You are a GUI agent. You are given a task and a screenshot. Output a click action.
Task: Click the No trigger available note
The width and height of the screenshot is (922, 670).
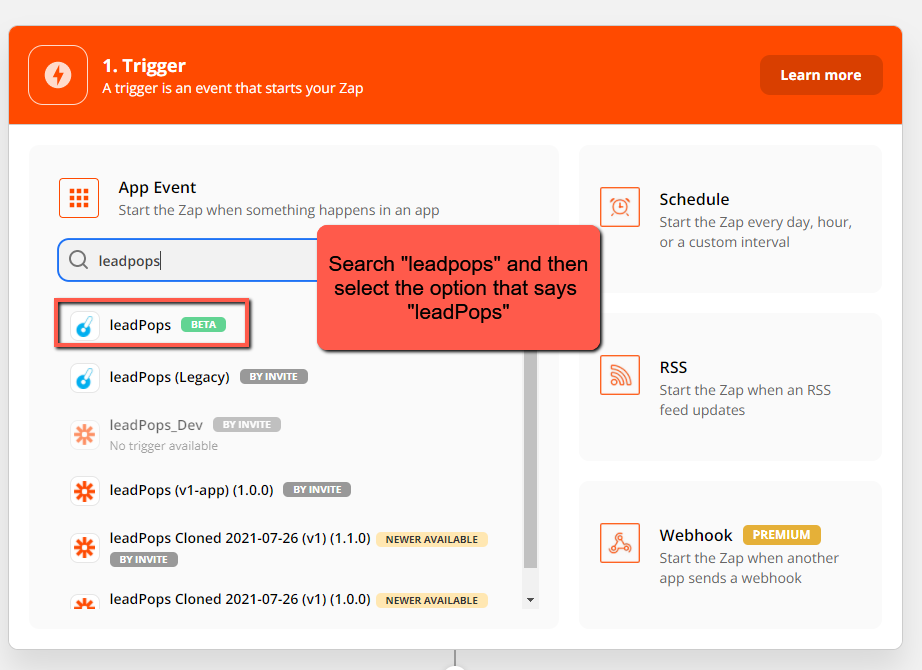click(163, 446)
